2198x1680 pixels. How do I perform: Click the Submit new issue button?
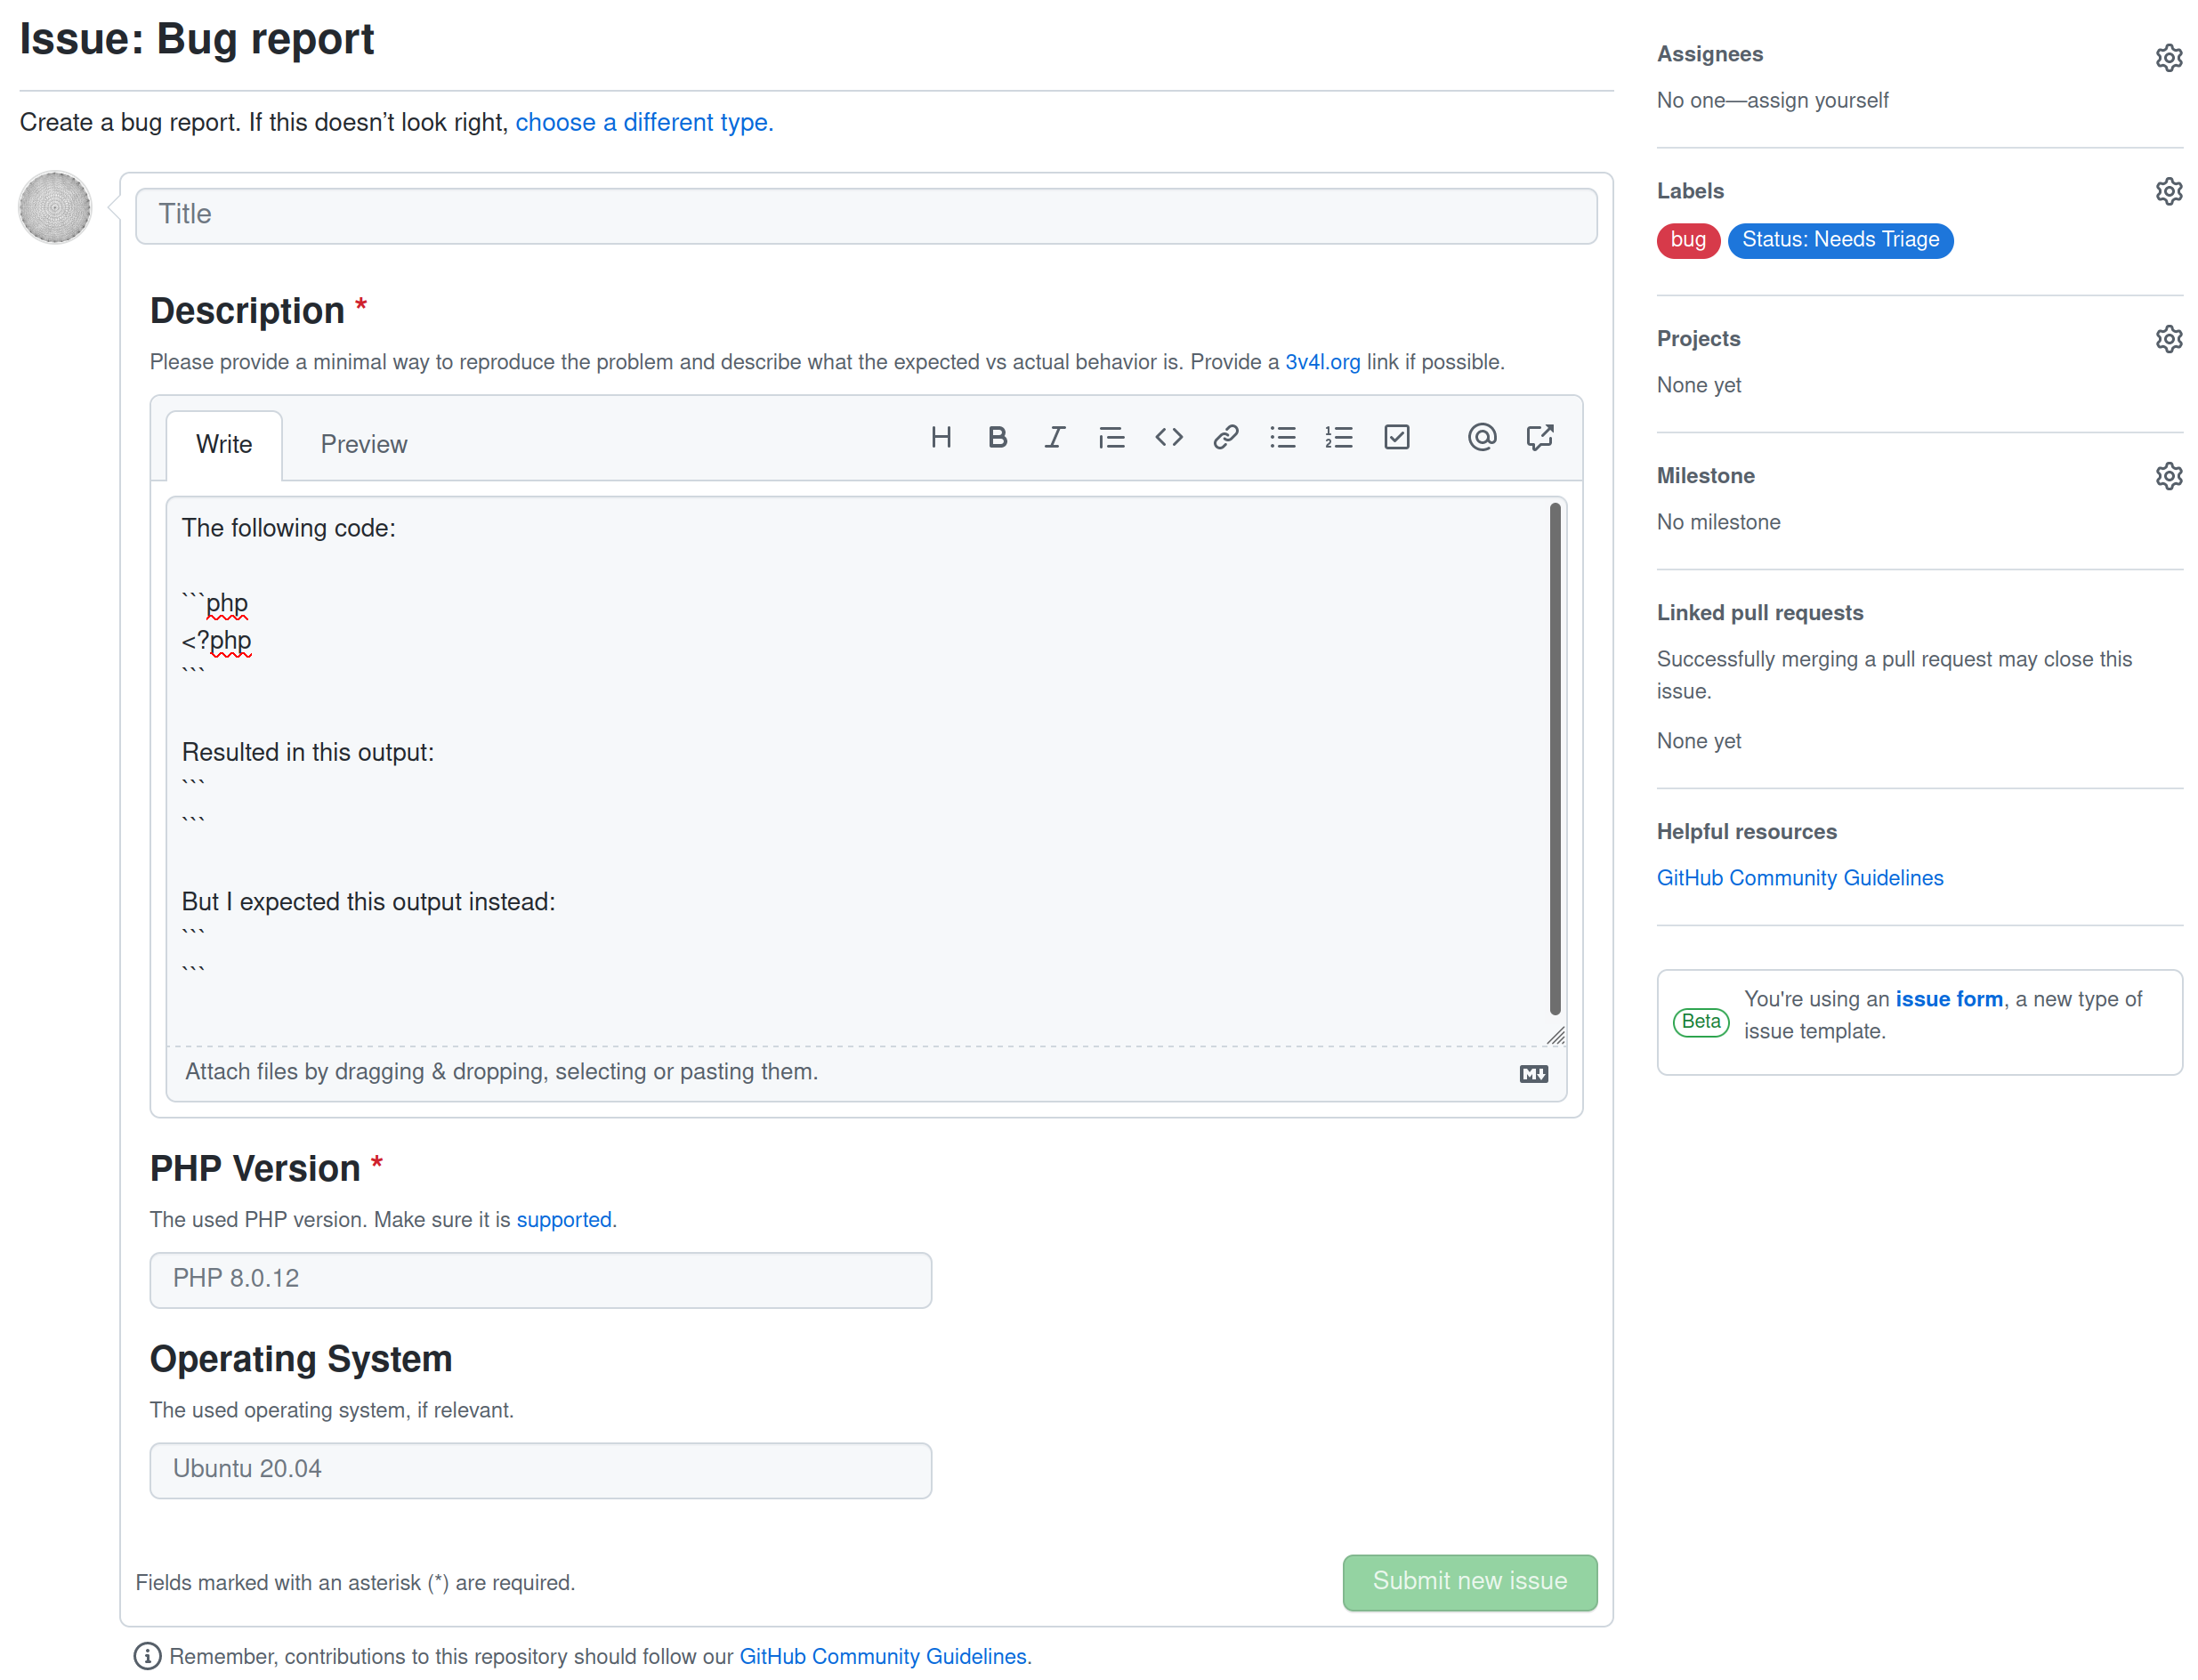[1469, 1582]
